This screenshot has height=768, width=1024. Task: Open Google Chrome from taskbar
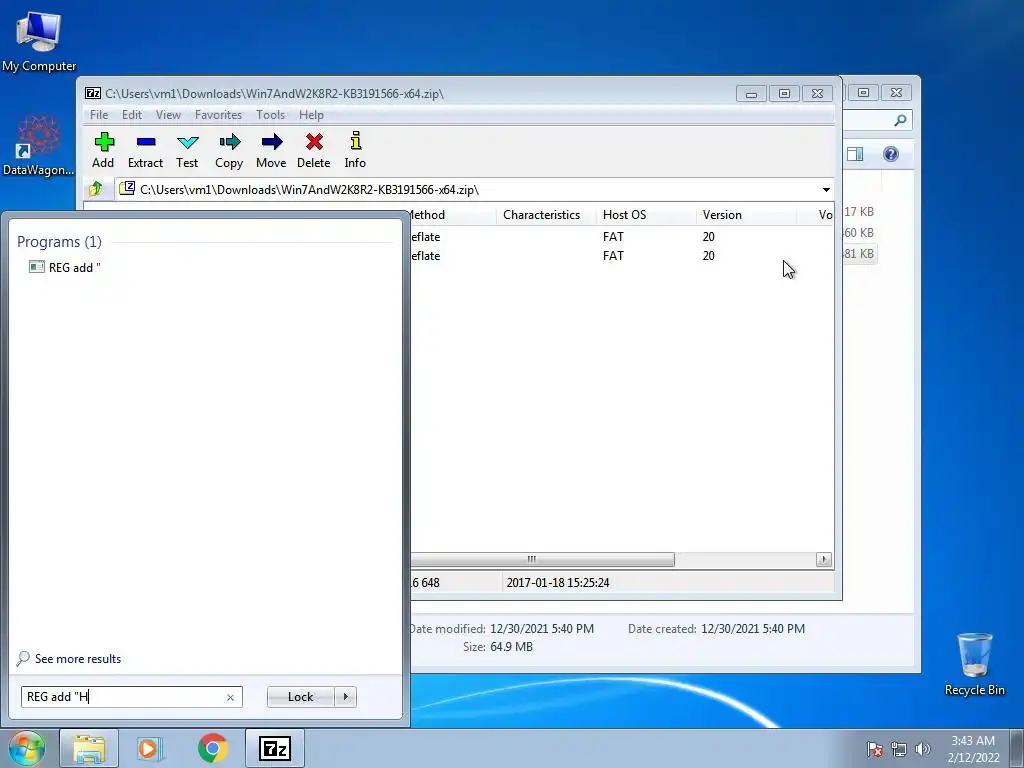coord(212,748)
